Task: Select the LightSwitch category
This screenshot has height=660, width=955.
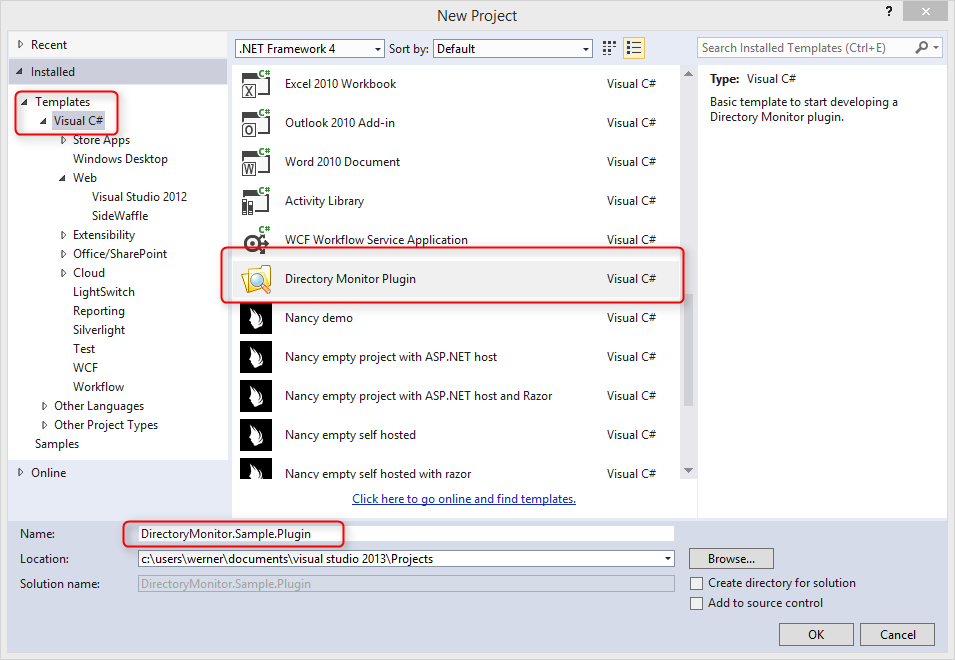Action: (104, 292)
